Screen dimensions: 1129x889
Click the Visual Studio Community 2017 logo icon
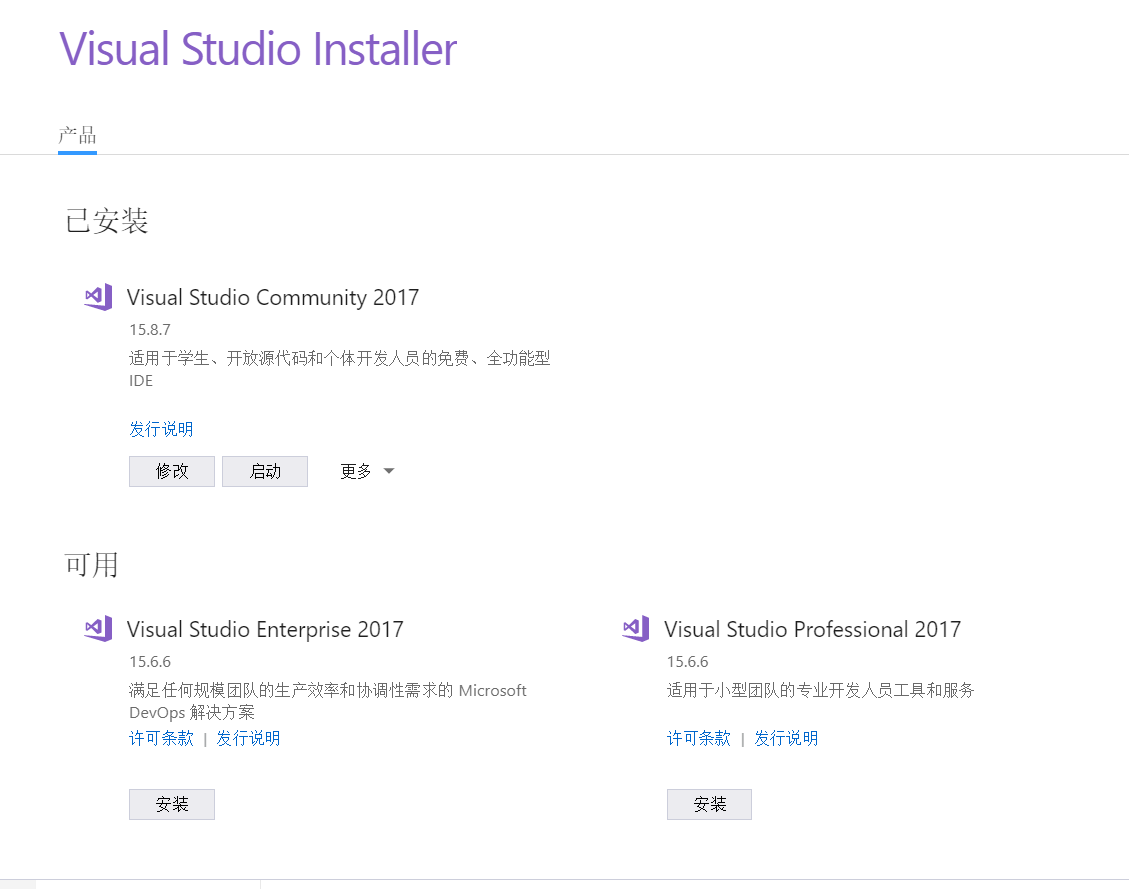[x=97, y=297]
